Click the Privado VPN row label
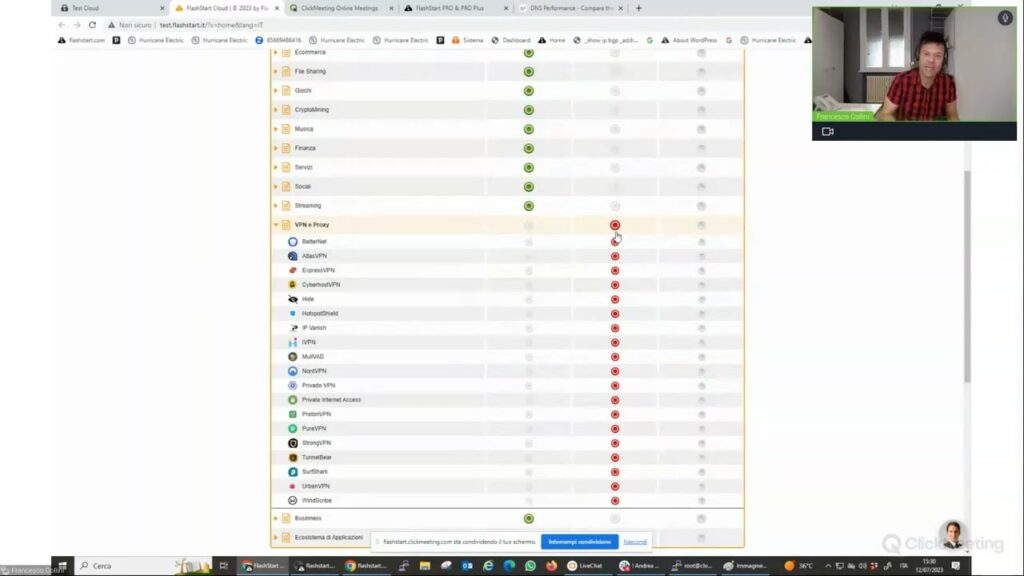Viewport: 1024px width, 576px height. click(318, 385)
